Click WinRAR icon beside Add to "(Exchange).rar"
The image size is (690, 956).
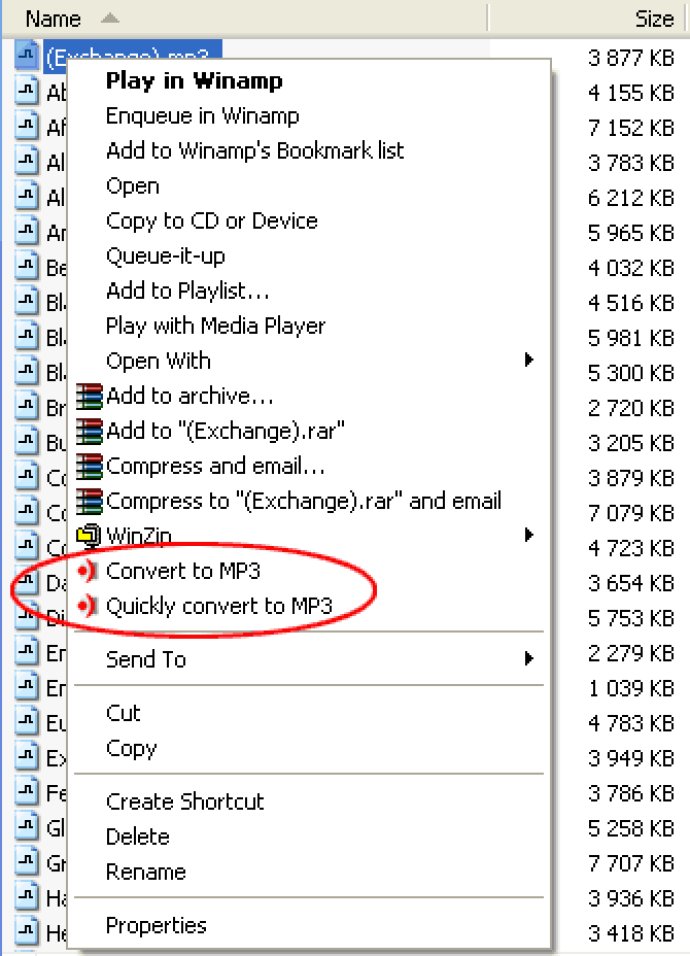(89, 431)
